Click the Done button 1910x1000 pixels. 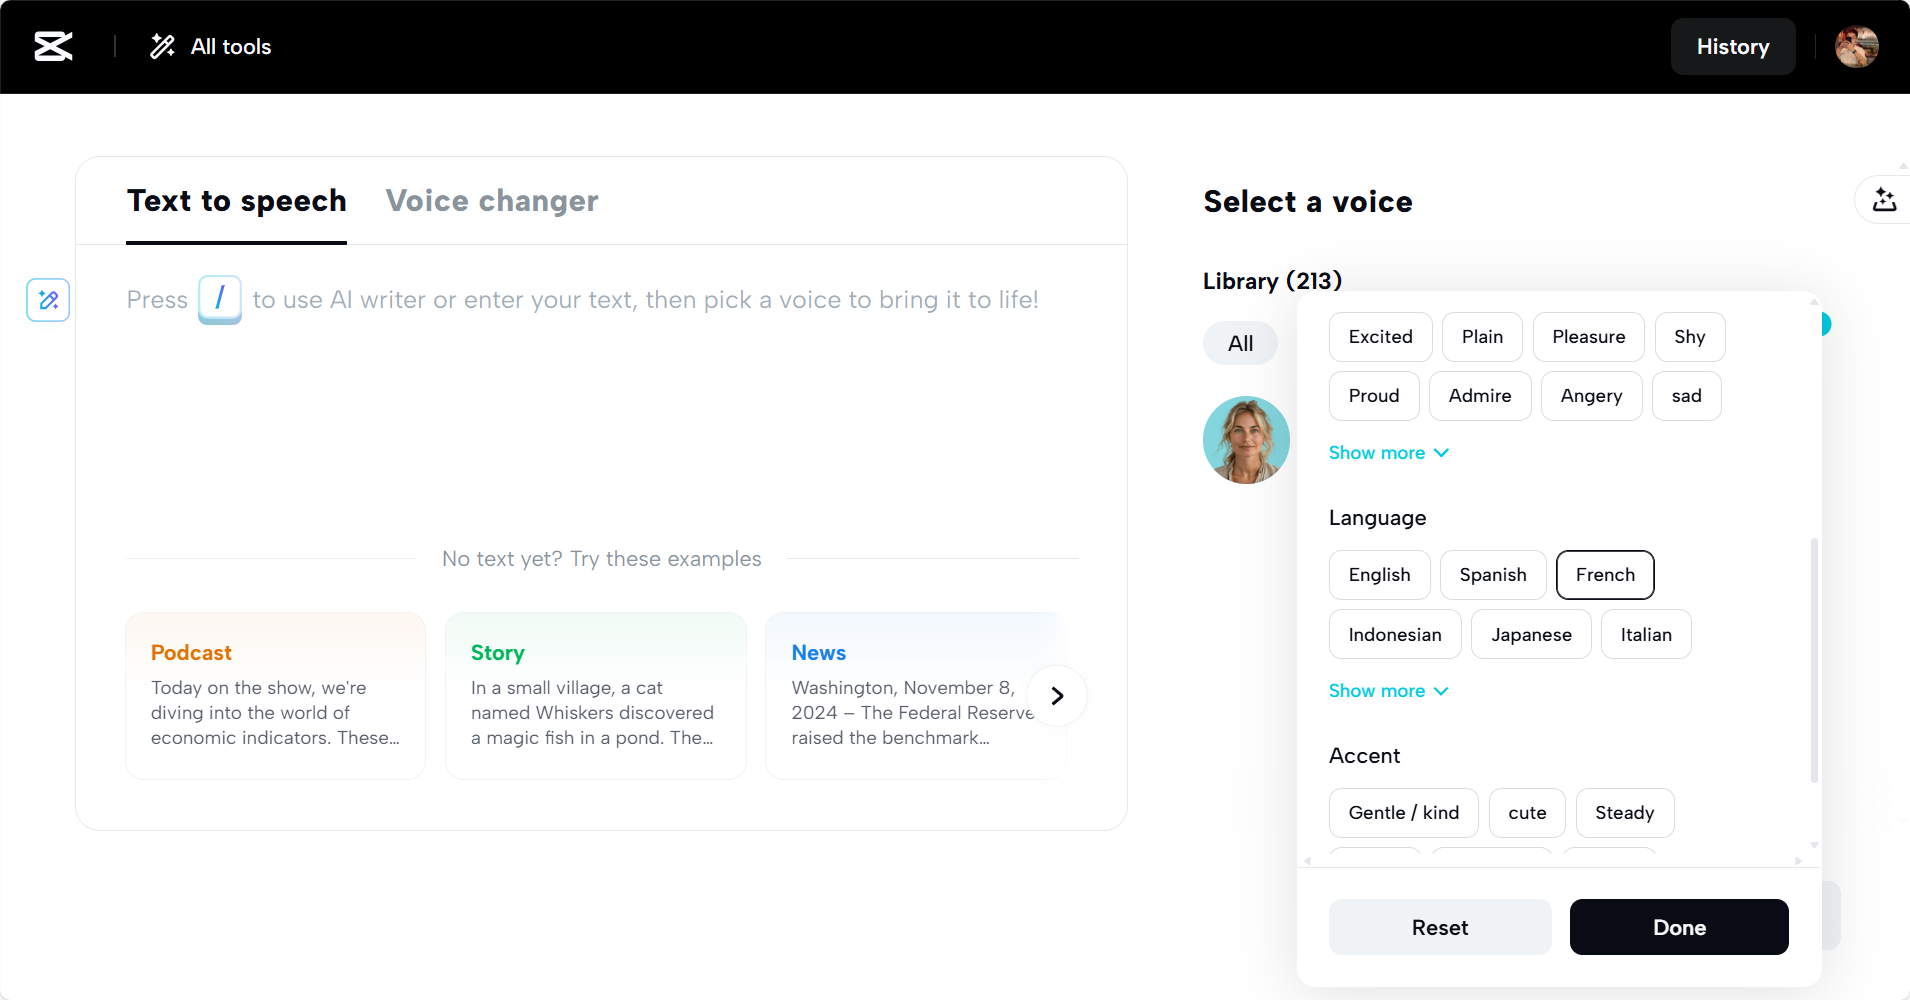[x=1679, y=927]
